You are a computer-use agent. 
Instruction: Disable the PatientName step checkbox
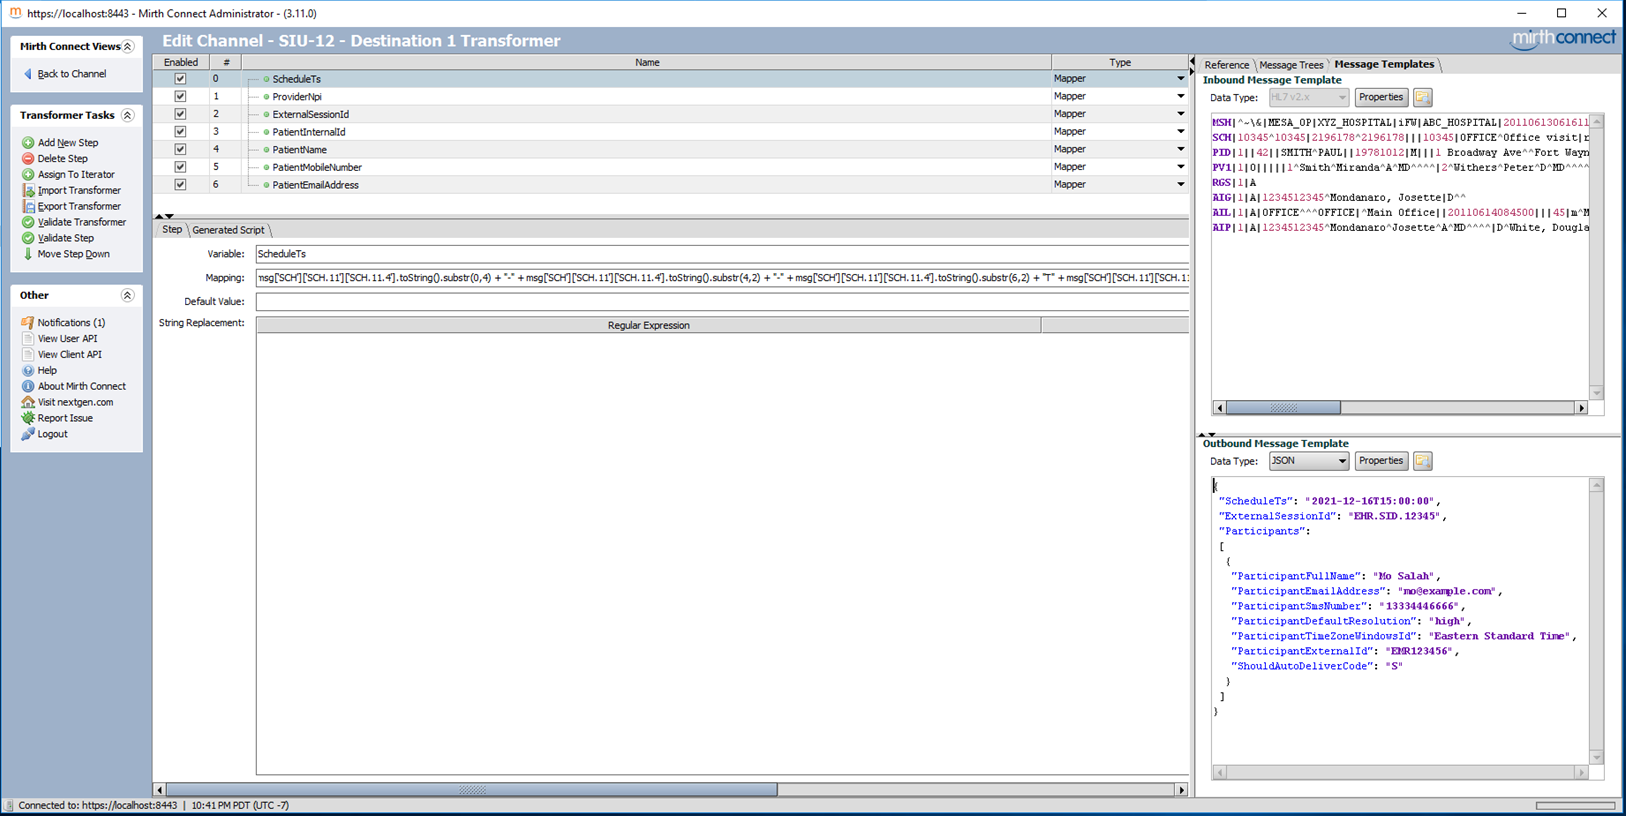click(x=180, y=149)
